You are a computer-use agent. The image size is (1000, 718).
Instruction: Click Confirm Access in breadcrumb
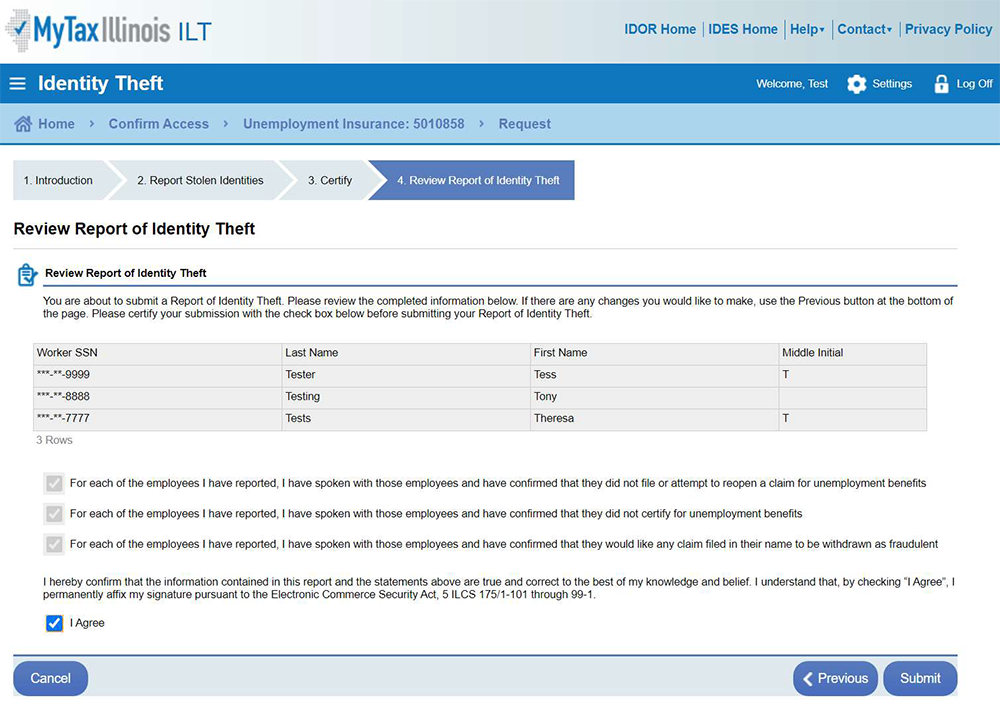coord(159,124)
